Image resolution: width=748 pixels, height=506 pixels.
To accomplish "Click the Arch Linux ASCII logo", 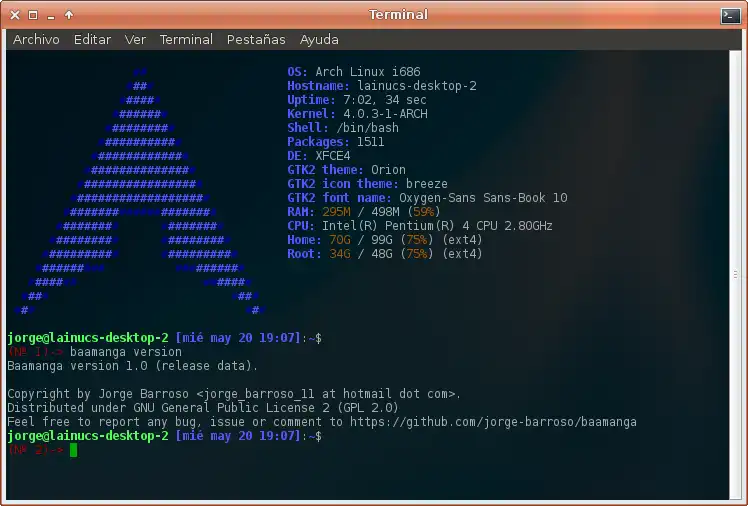I will point(139,191).
